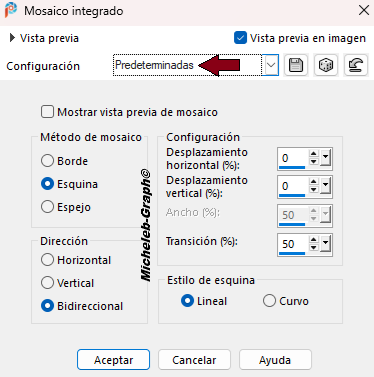The height and width of the screenshot is (377, 374).
Task: Open the Configuración presets dropdown
Action: tap(271, 65)
